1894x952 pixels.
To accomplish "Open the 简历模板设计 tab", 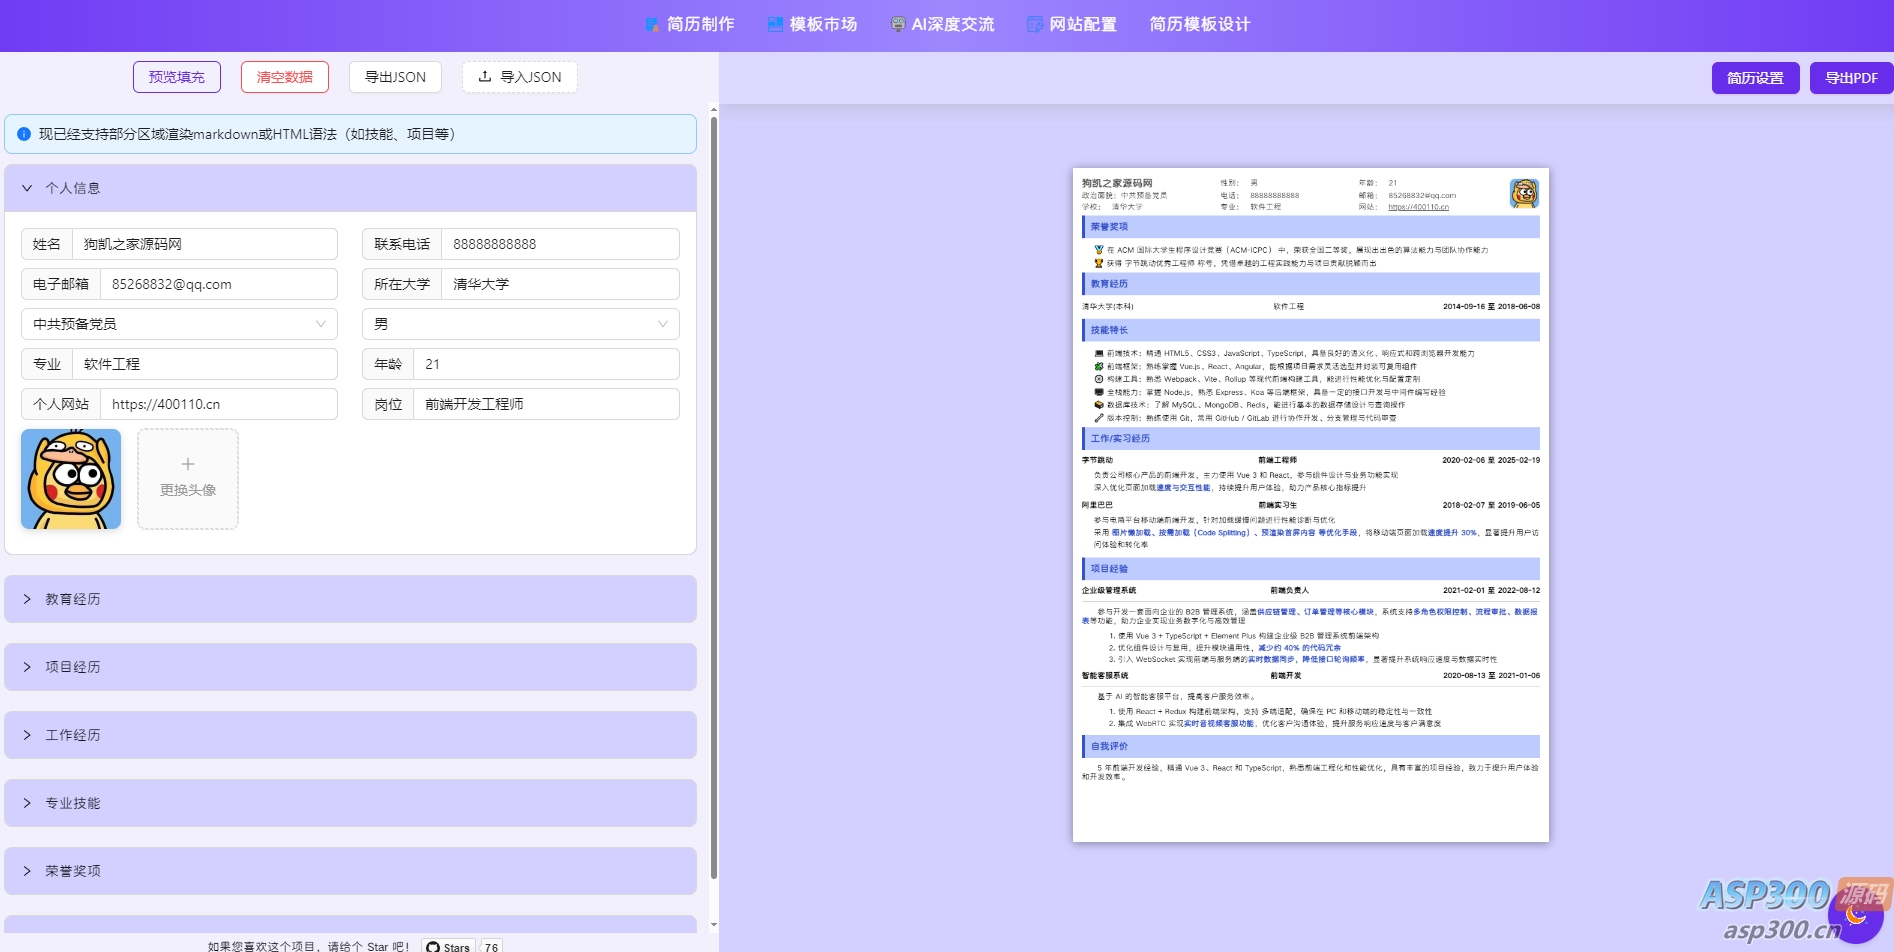I will click(1199, 24).
